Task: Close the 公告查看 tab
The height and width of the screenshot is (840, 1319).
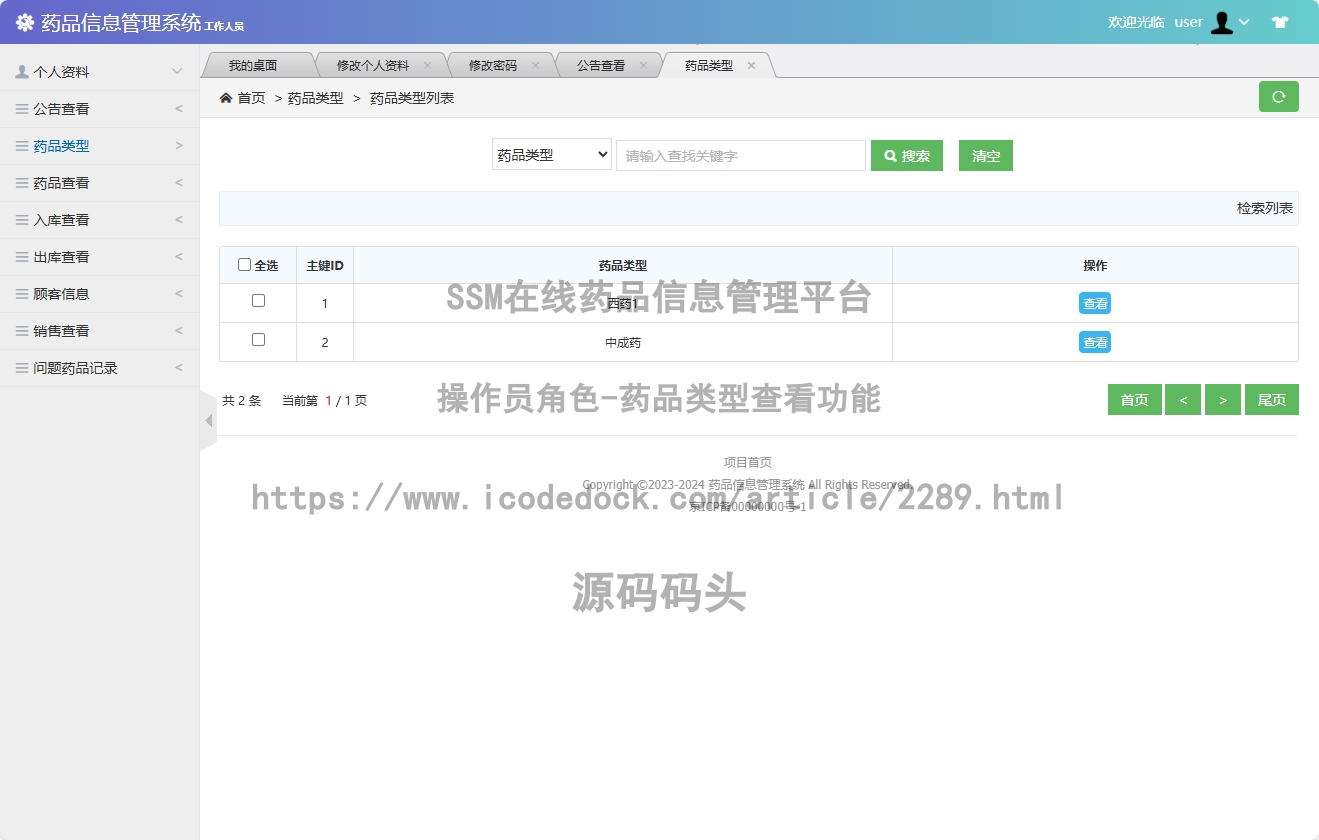Action: 643,65
